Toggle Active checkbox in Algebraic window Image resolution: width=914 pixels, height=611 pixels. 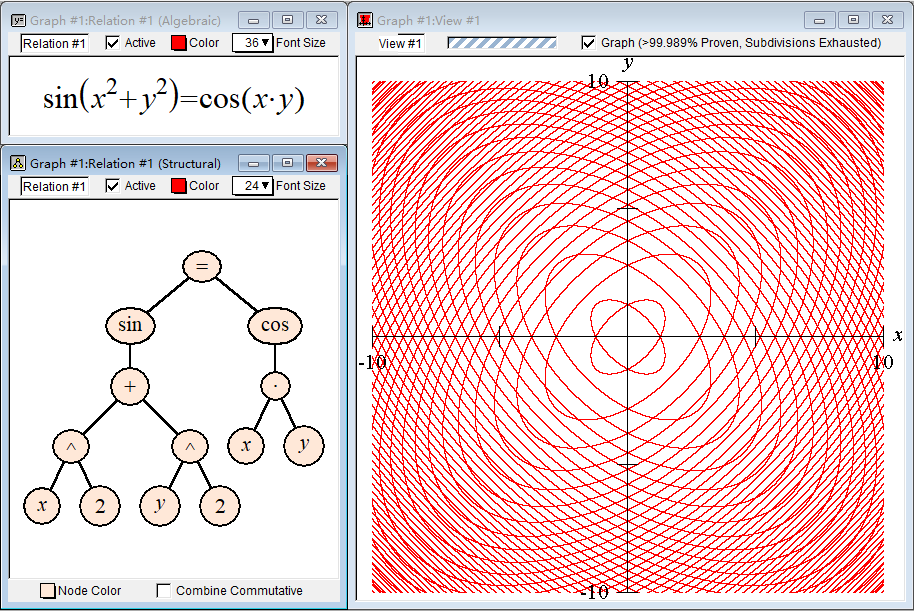pyautogui.click(x=113, y=43)
